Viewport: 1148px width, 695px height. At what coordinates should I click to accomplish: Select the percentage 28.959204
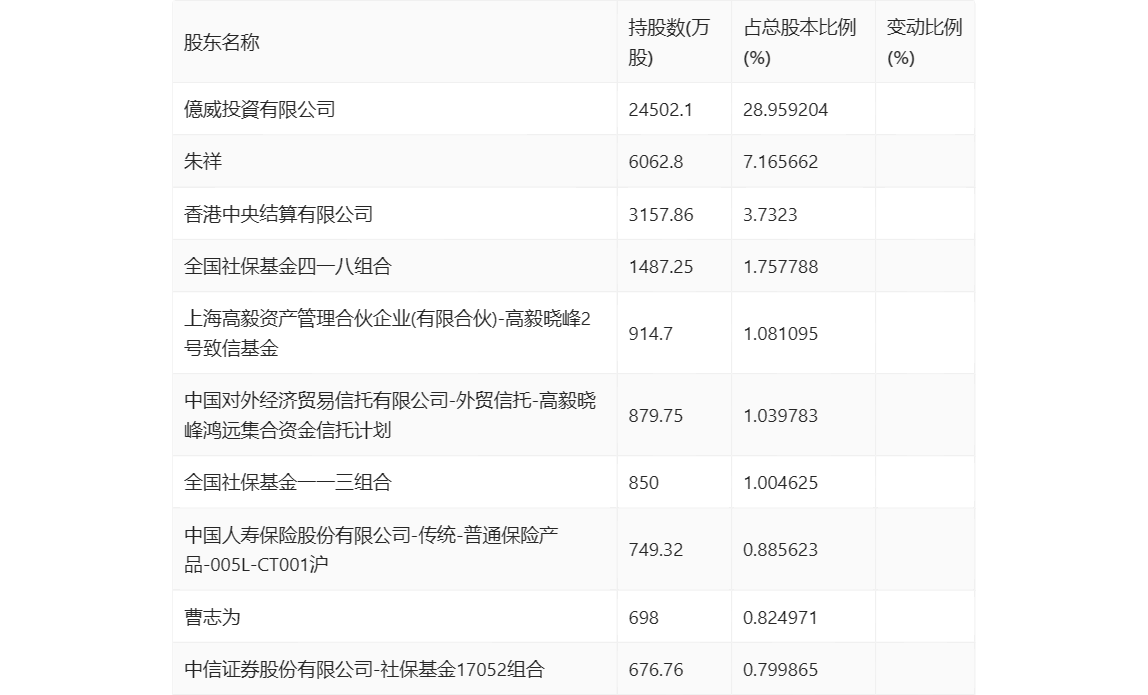click(786, 110)
